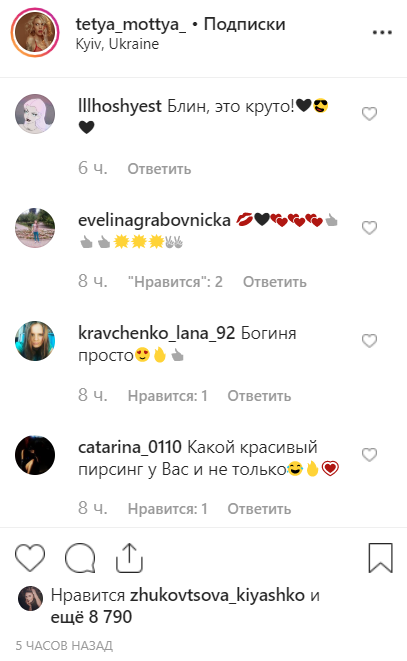Reply to evelinagrabovnicka using Ответить

[275, 282]
